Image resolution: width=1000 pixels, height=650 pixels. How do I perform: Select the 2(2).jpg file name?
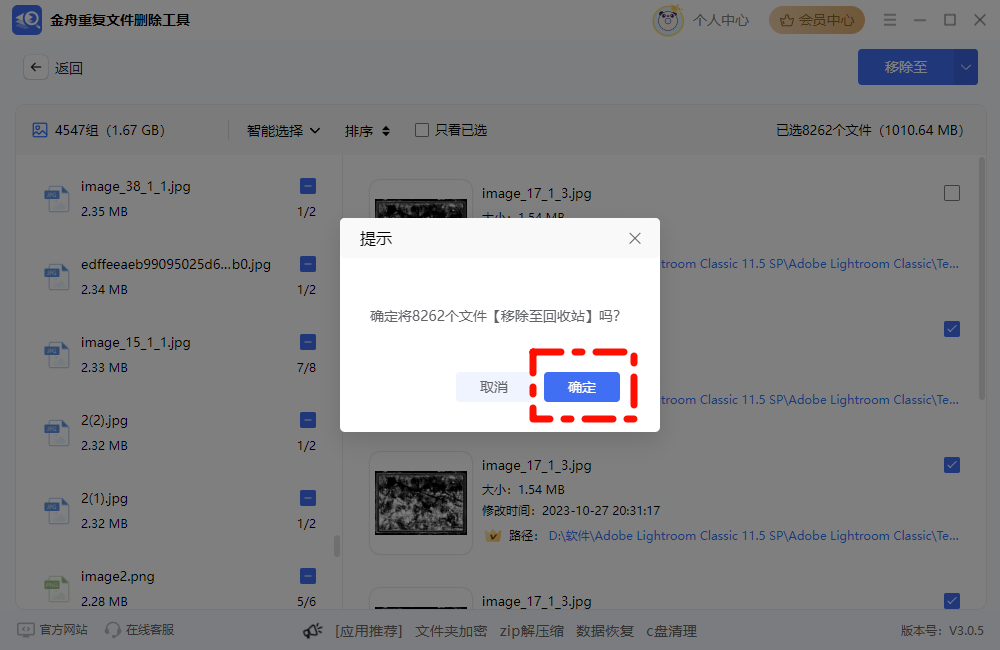[x=104, y=420]
